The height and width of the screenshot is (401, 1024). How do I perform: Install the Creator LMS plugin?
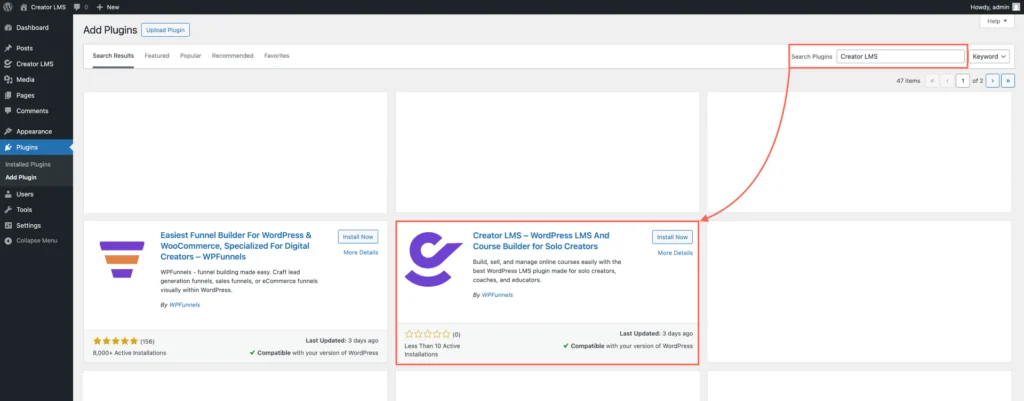click(x=673, y=236)
